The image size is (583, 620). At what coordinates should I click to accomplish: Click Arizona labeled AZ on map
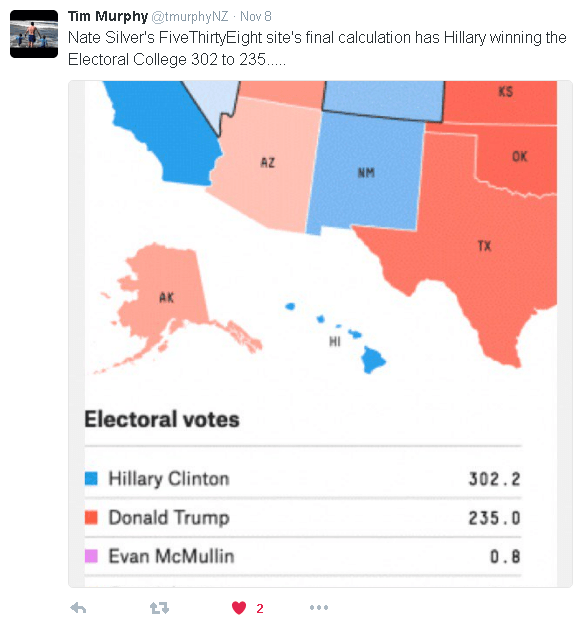click(268, 163)
